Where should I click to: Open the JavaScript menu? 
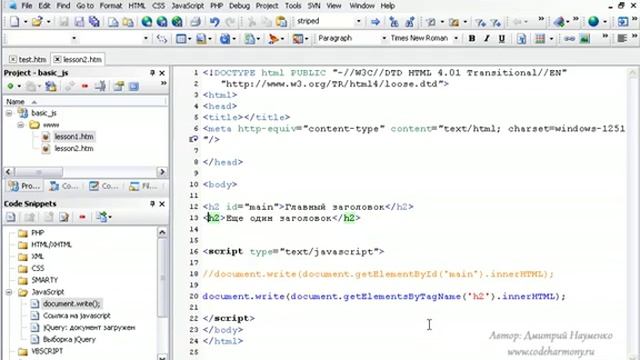pos(187,6)
